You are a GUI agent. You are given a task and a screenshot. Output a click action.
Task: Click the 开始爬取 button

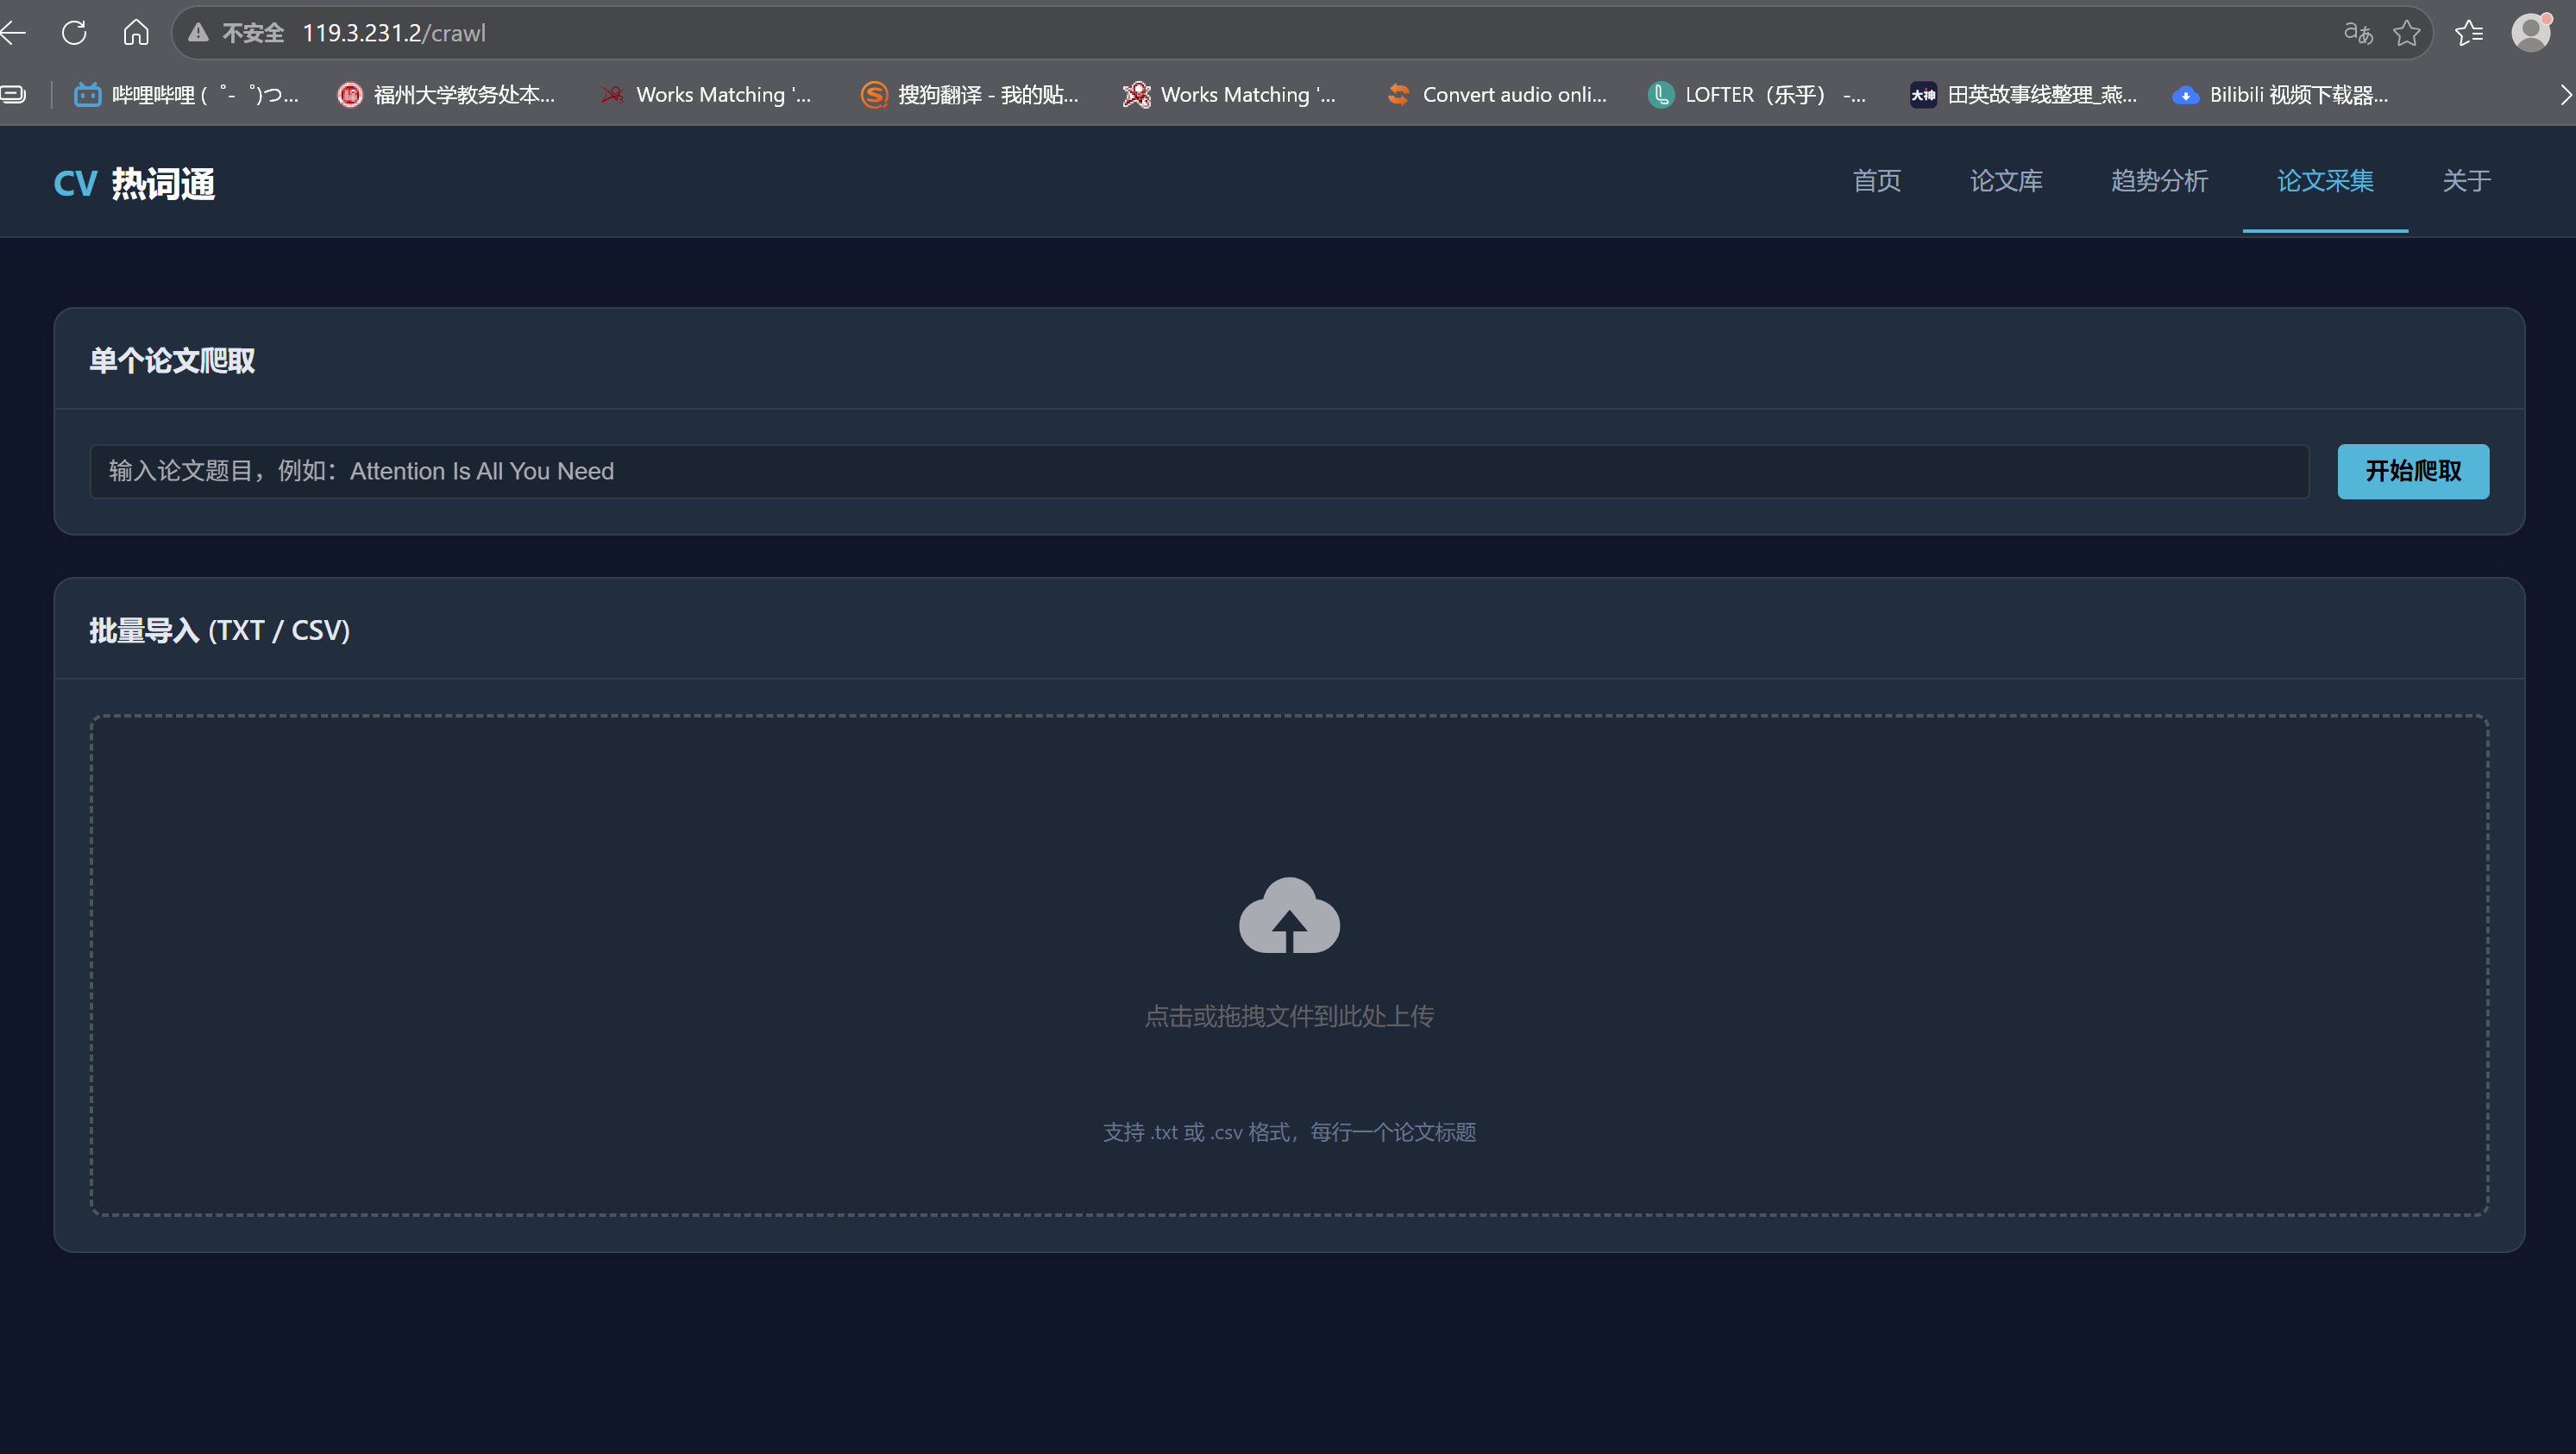[2413, 471]
